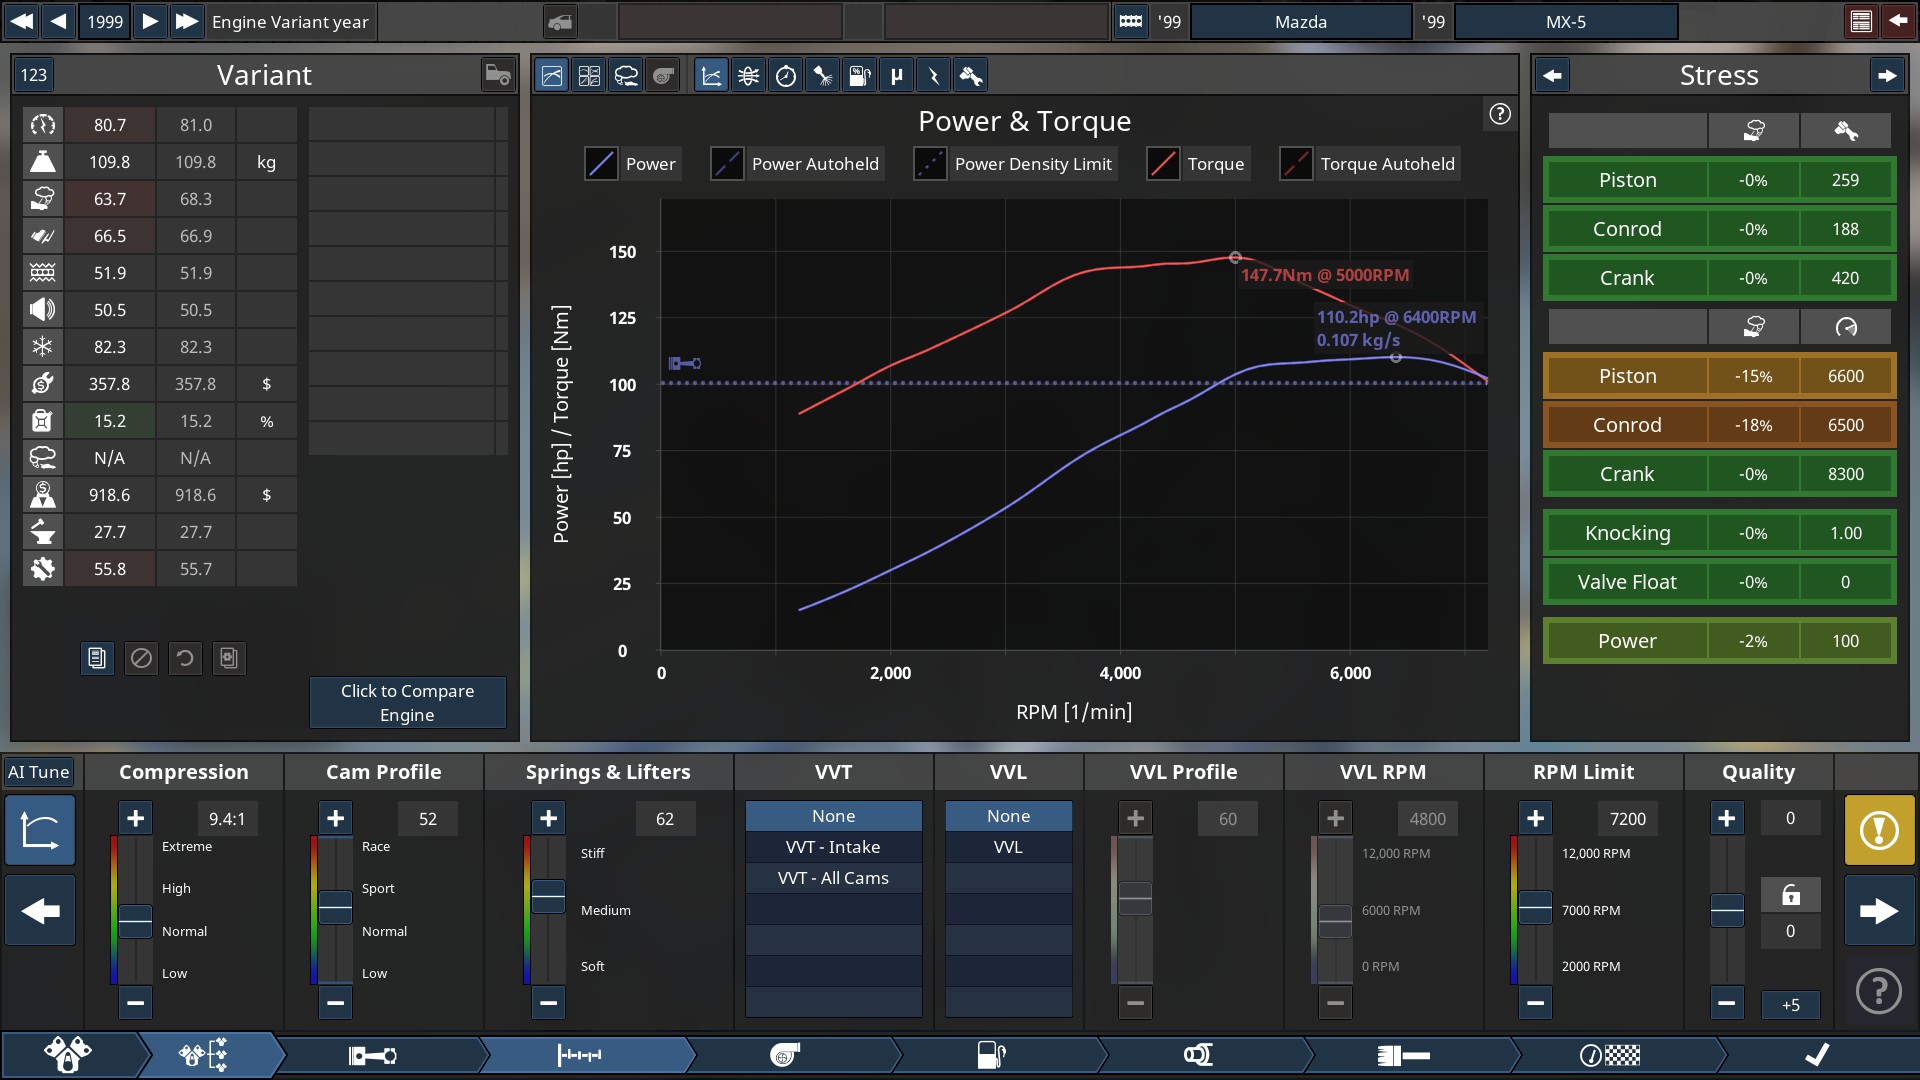The image size is (1920, 1080).
Task: Increase Cam Profile with plus button
Action: (335, 818)
